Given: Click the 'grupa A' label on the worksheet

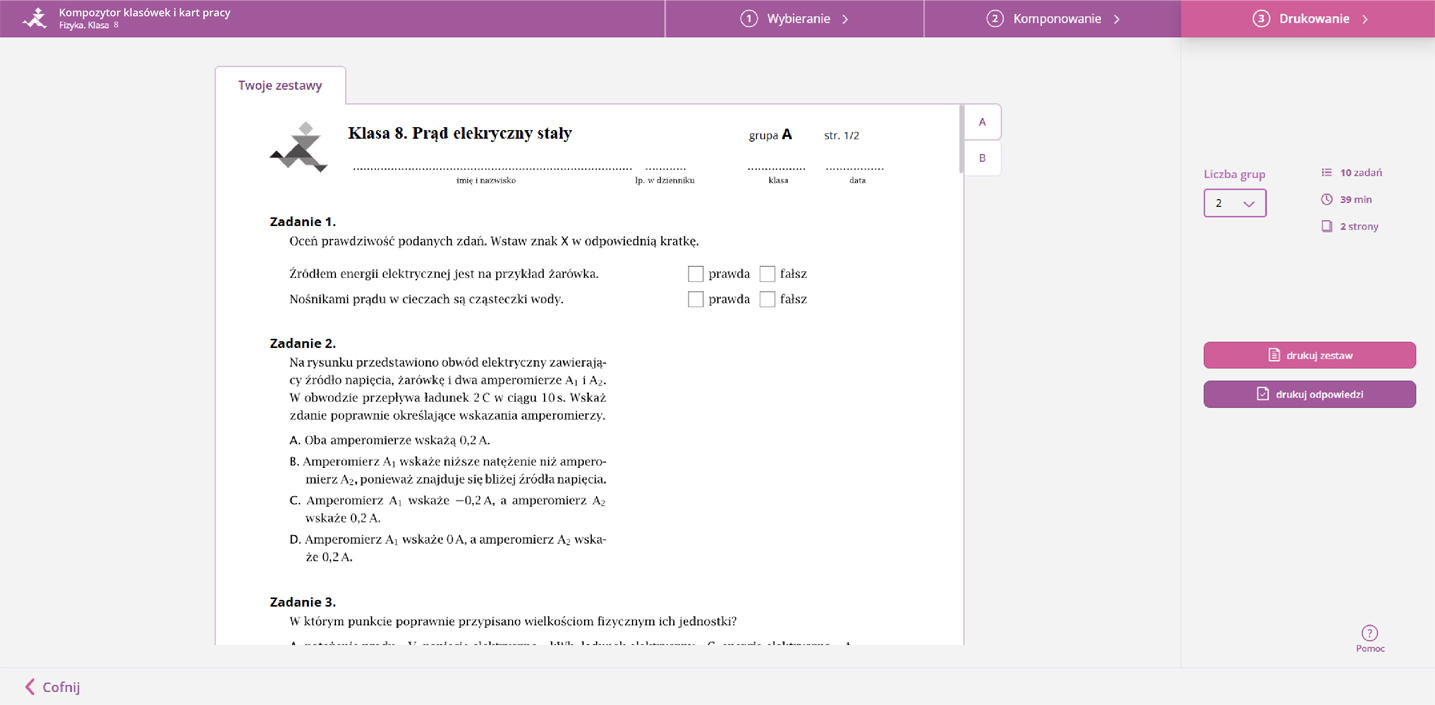Looking at the screenshot, I should (x=770, y=134).
